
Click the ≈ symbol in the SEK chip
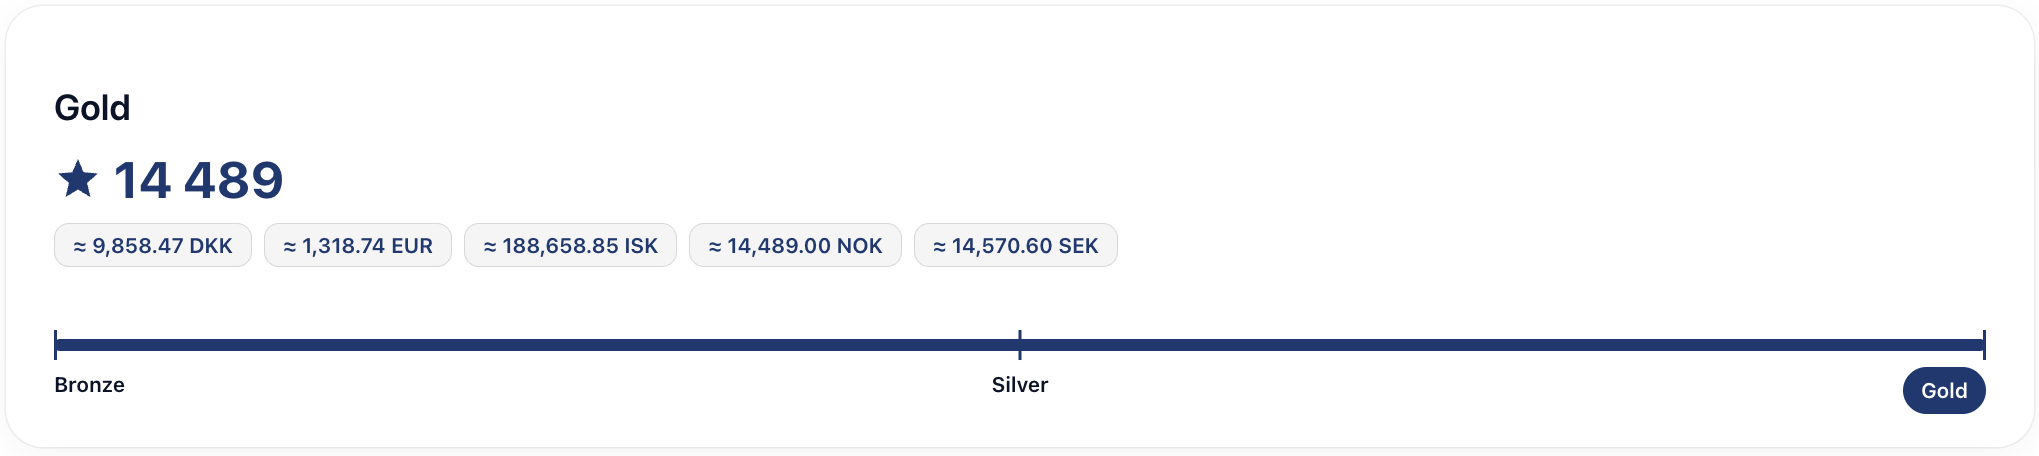pos(940,246)
